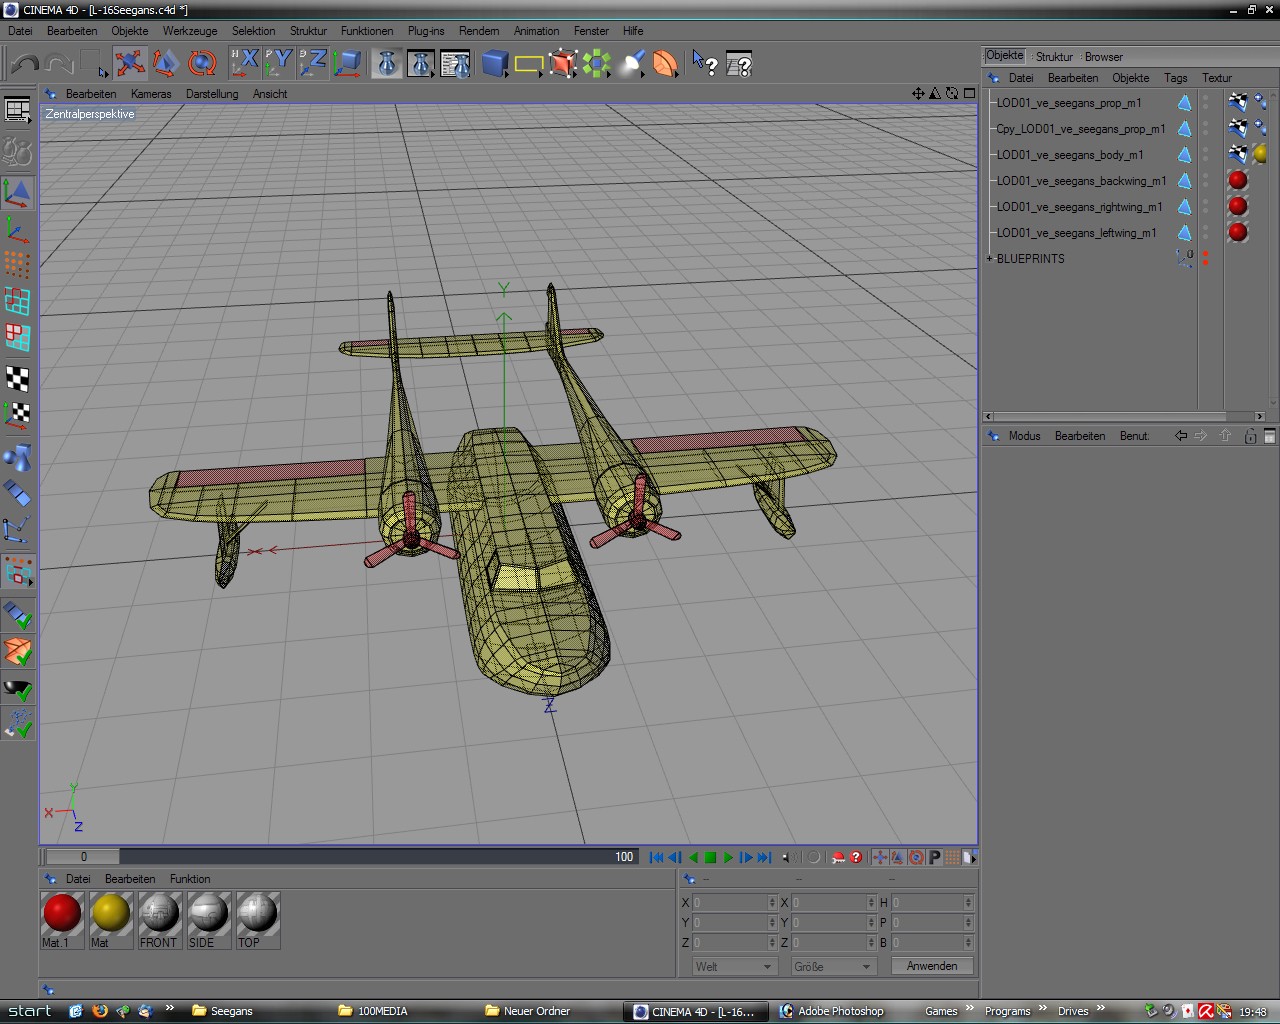This screenshot has width=1280, height=1024.
Task: Activate the Rotate tool in top toolbar
Action: coord(202,64)
